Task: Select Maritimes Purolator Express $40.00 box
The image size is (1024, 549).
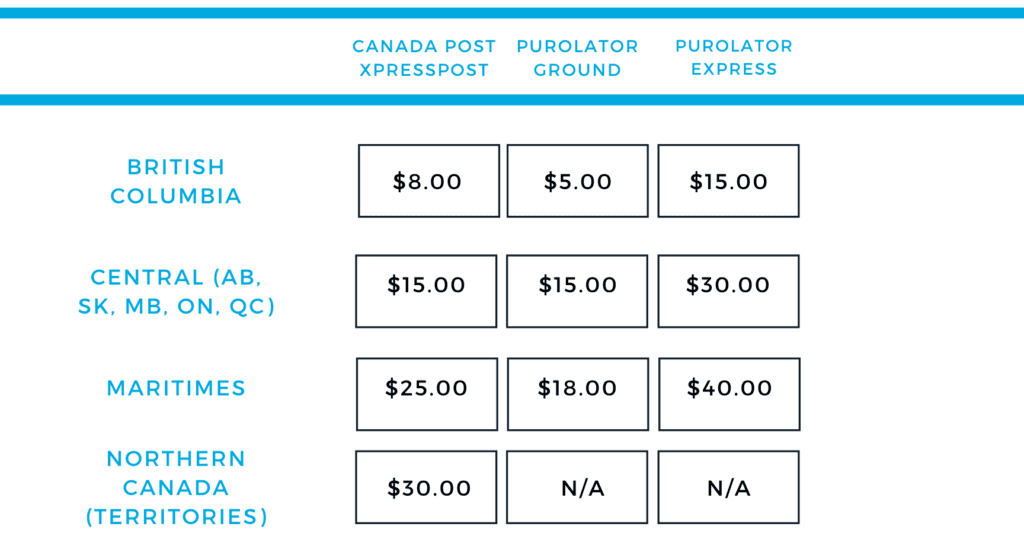Action: coord(729,394)
